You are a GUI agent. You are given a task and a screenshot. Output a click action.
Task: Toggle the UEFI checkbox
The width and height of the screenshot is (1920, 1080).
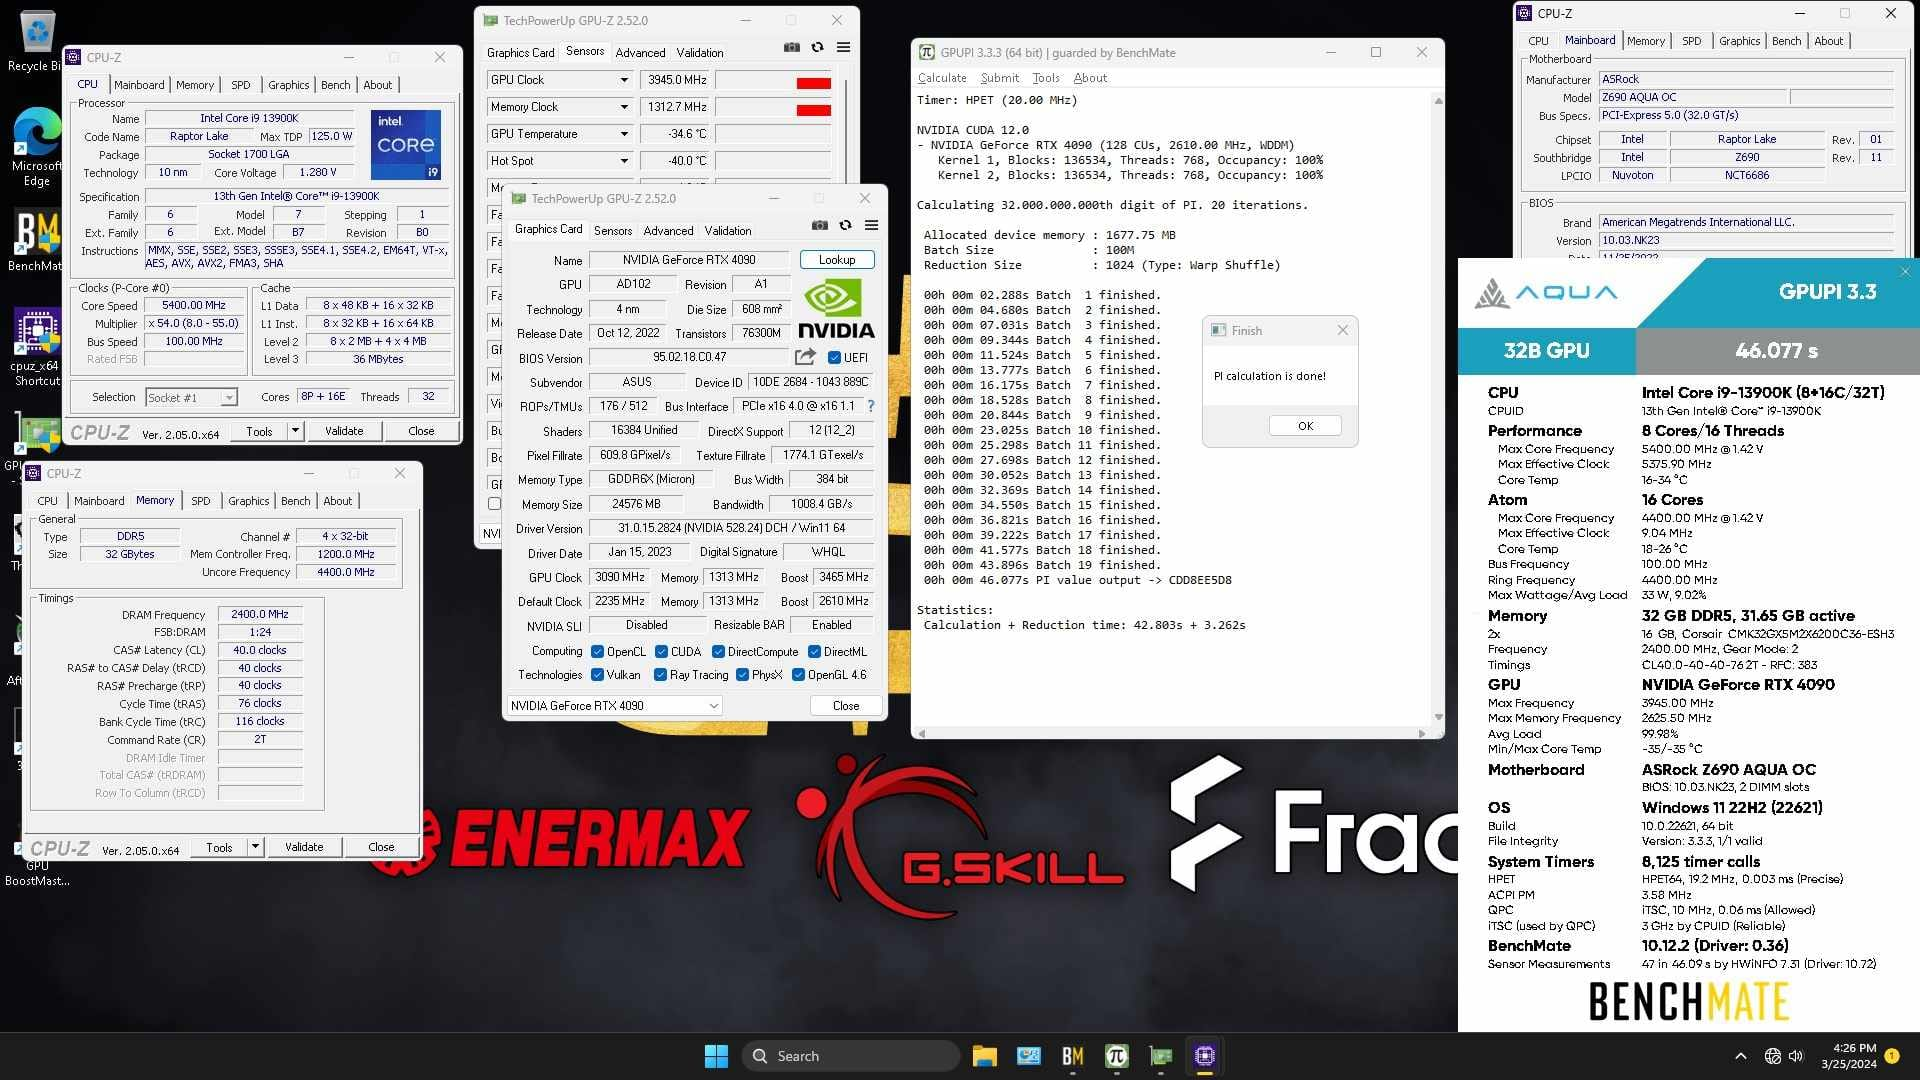835,358
